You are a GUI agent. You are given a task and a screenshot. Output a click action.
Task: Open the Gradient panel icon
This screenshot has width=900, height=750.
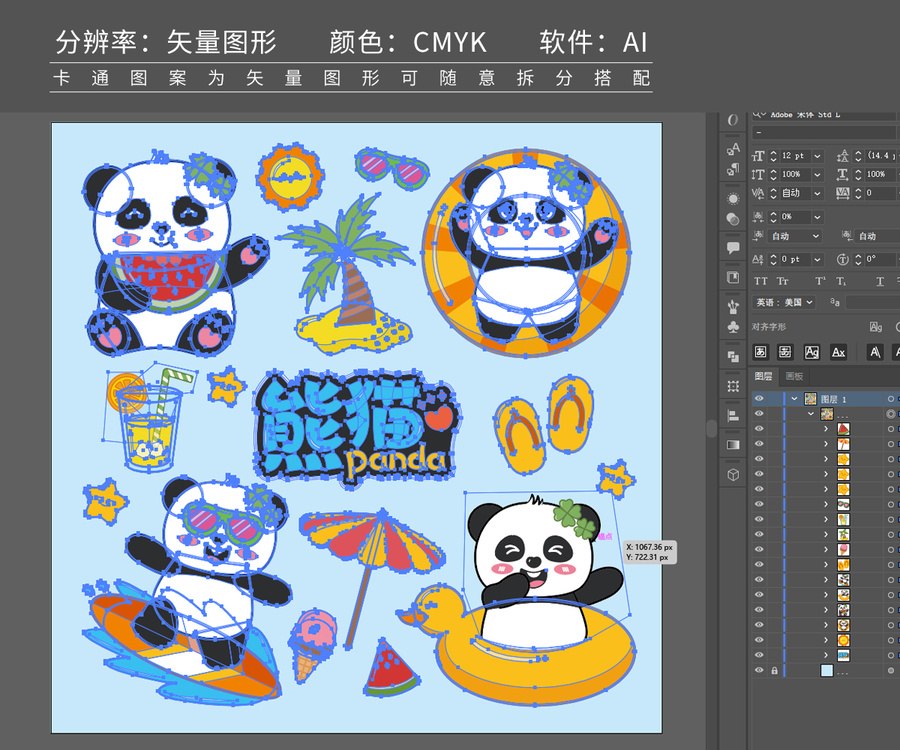(733, 445)
